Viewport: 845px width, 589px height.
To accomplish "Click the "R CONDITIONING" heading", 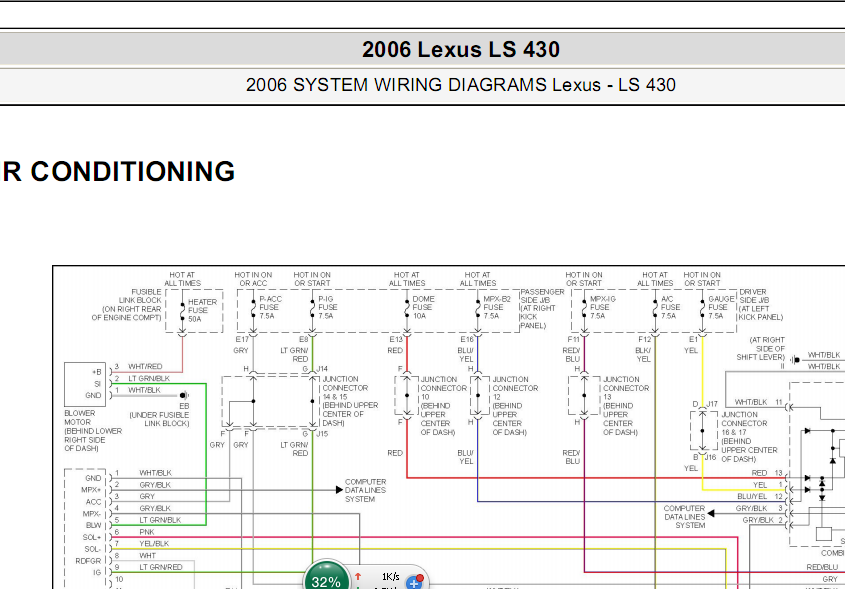I will (119, 171).
